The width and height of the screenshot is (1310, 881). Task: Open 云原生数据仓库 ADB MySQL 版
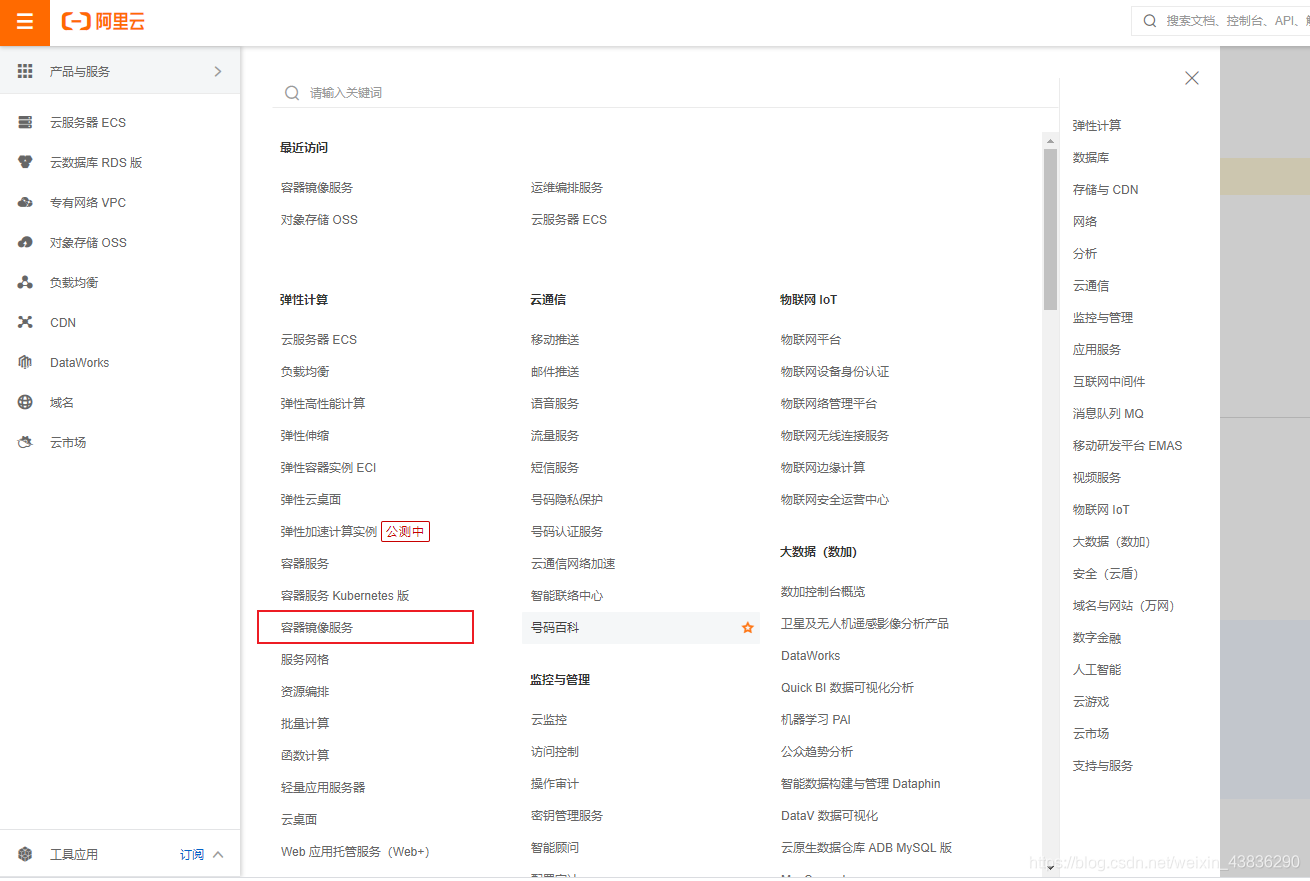pyautogui.click(x=866, y=847)
